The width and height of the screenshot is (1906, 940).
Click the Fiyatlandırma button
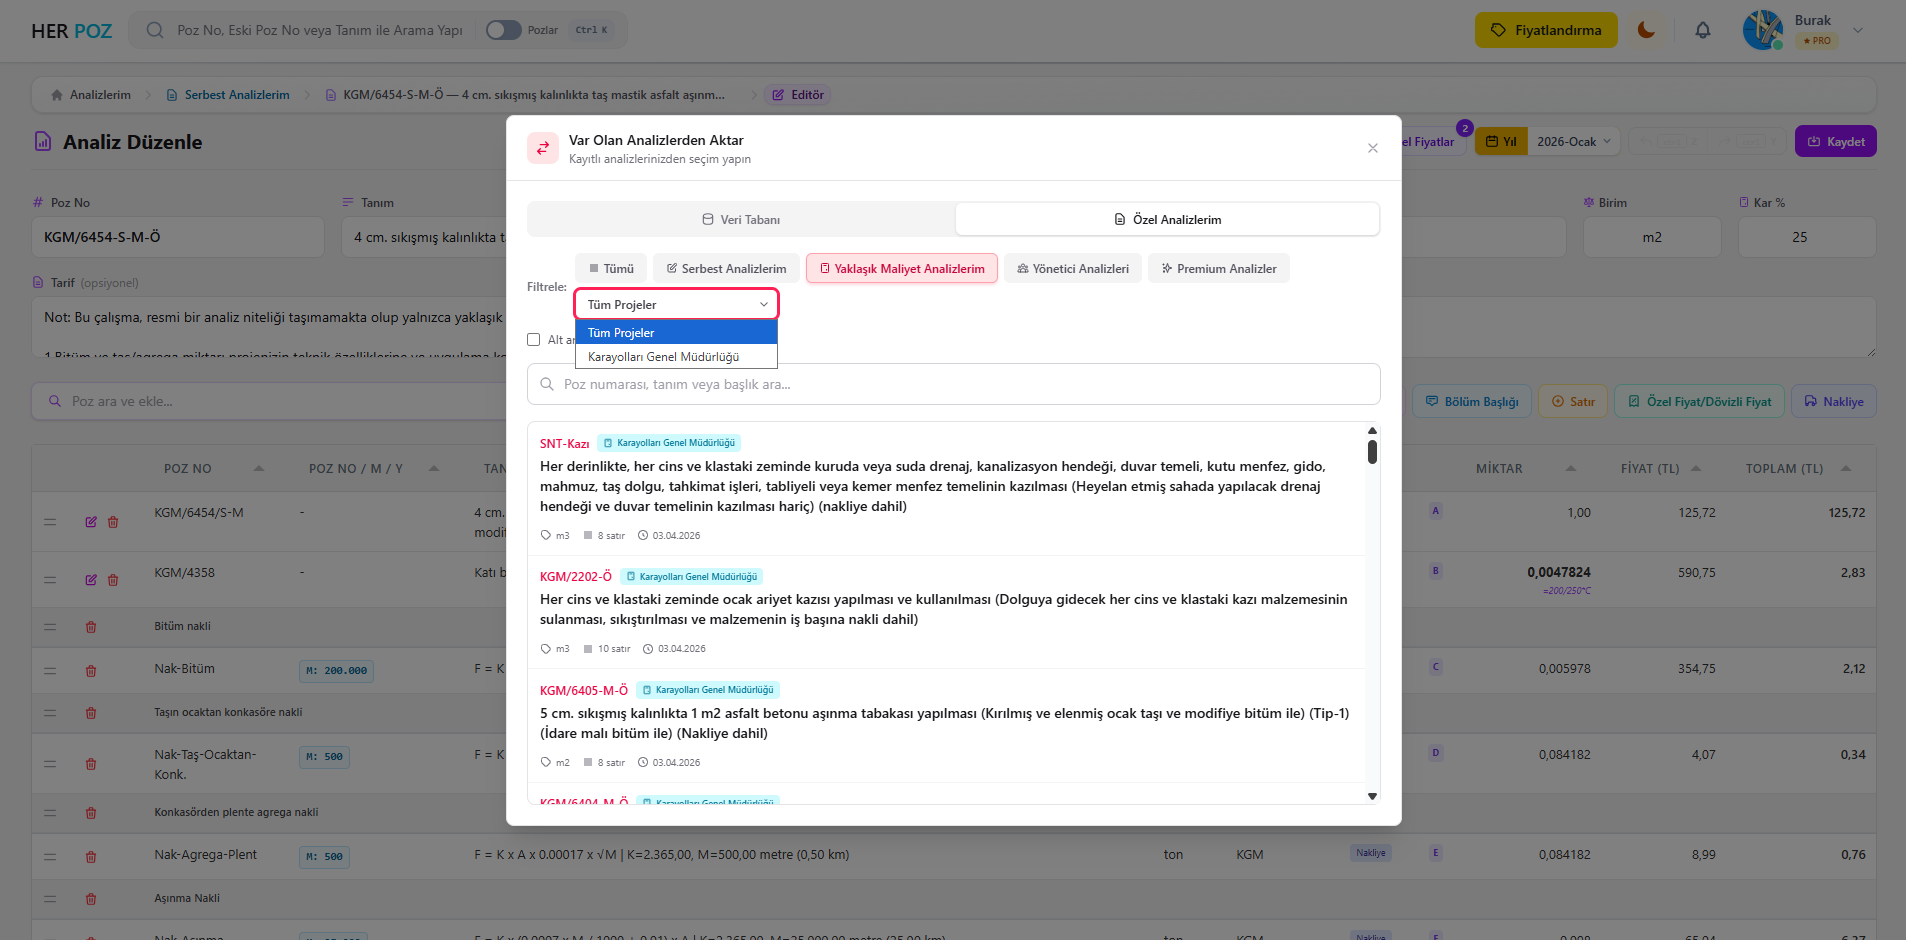pos(1545,30)
